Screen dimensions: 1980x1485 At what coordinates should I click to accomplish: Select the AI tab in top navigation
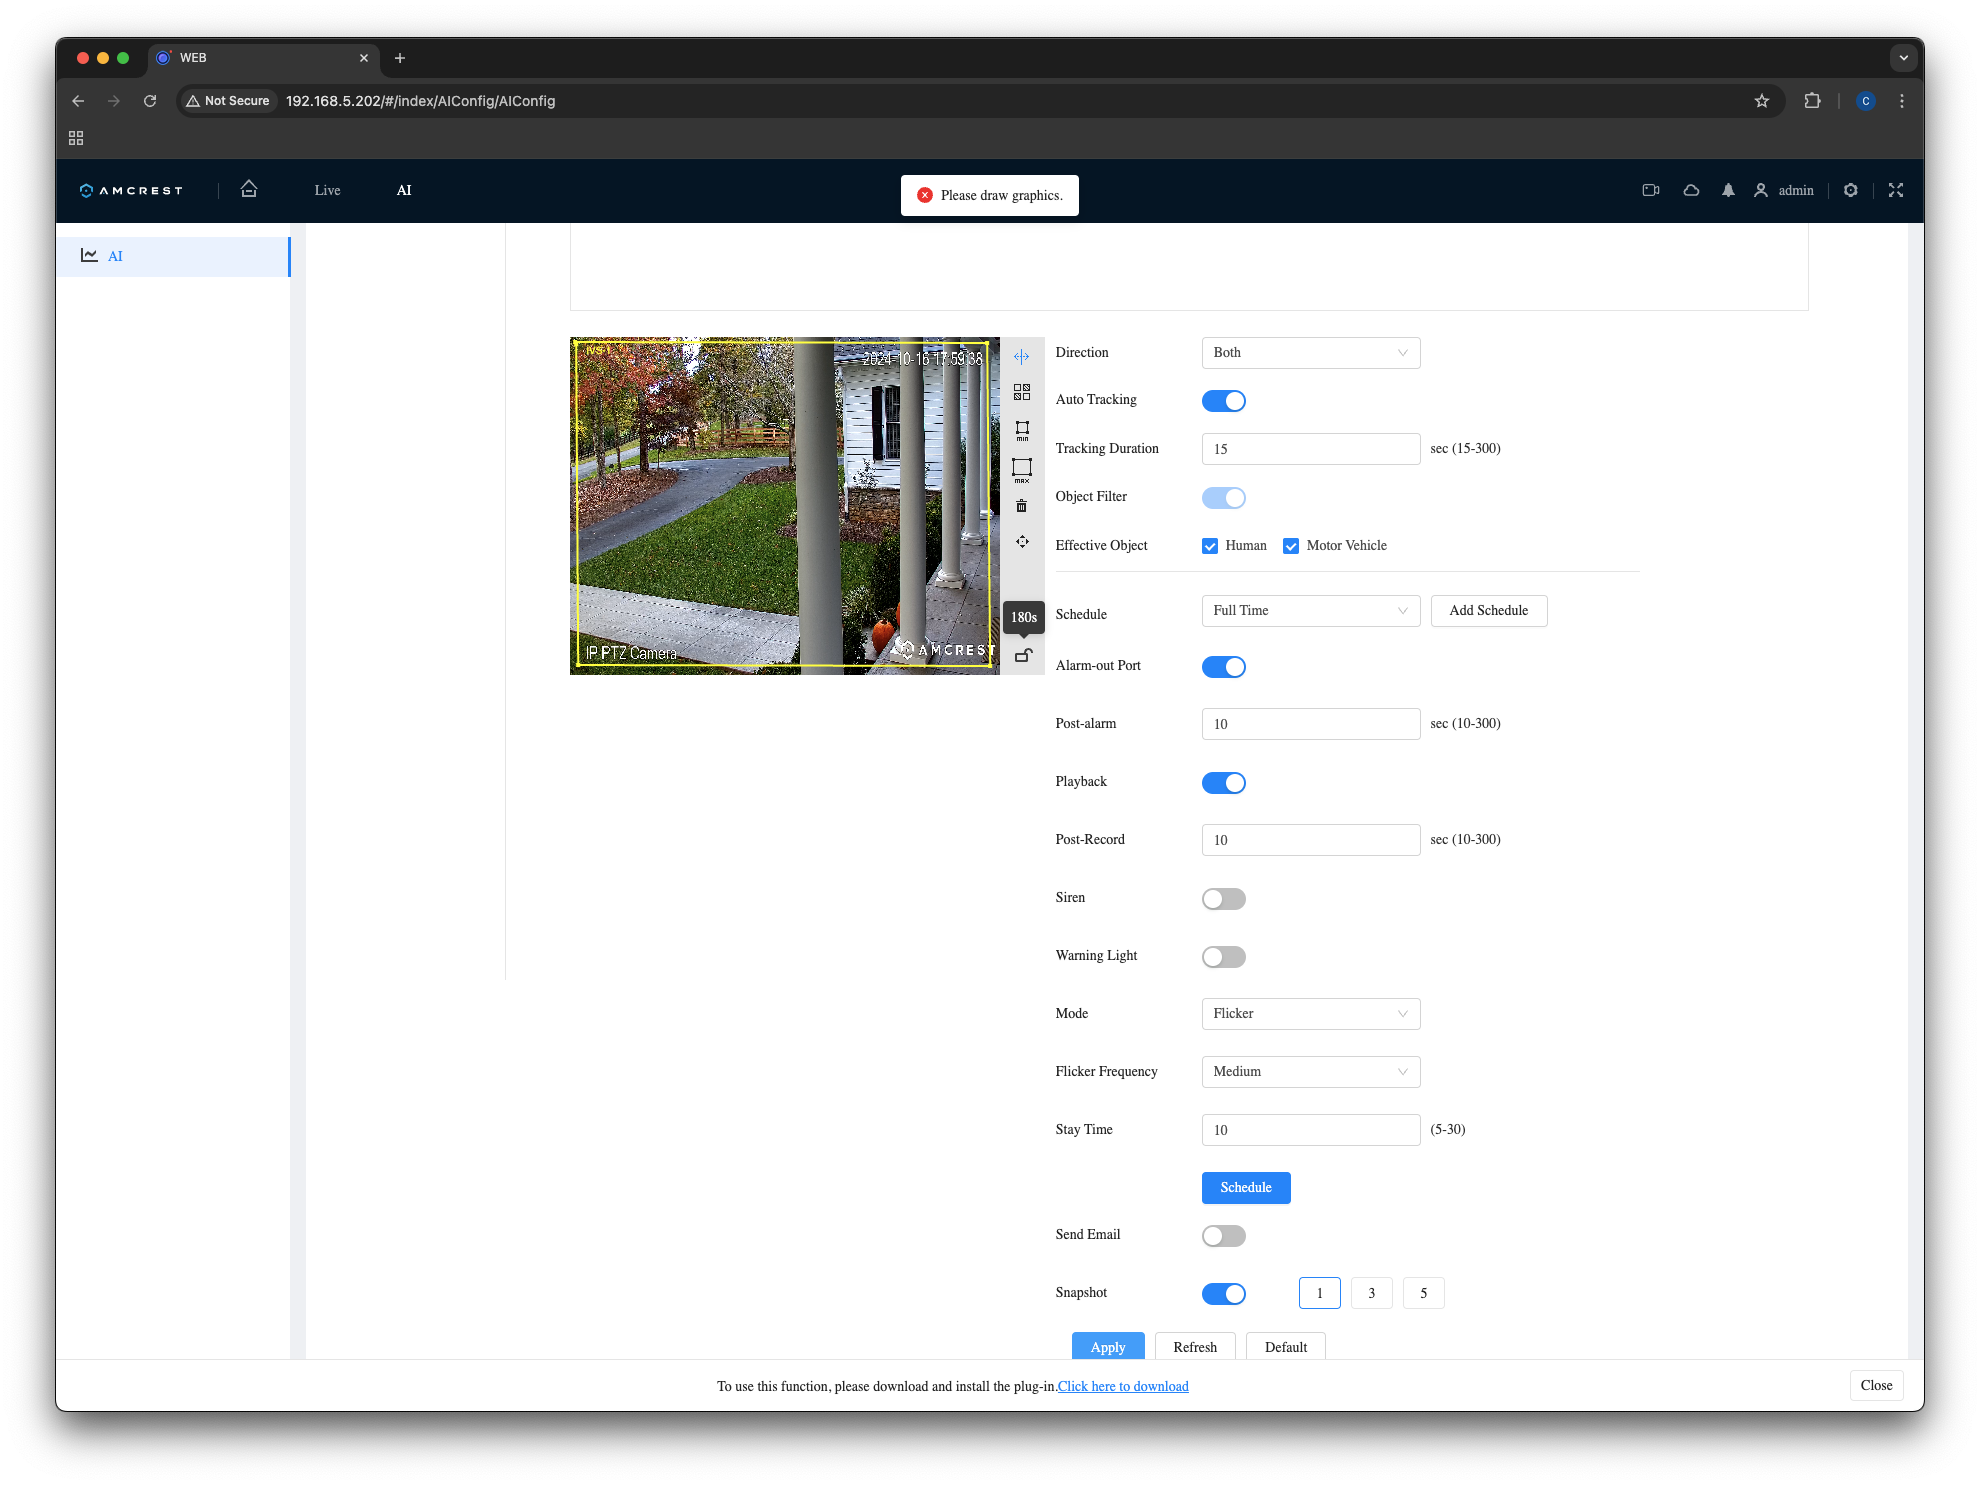click(x=404, y=190)
